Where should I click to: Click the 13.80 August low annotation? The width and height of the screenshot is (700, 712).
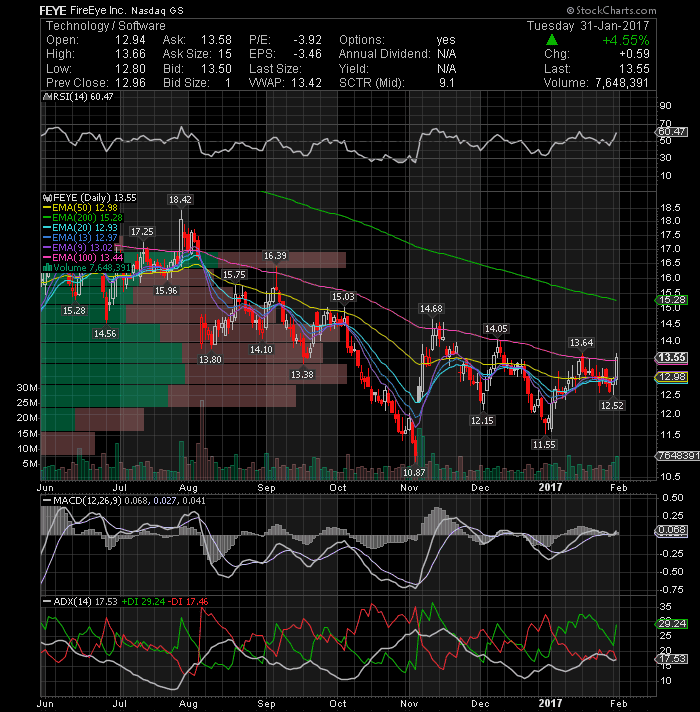[210, 360]
